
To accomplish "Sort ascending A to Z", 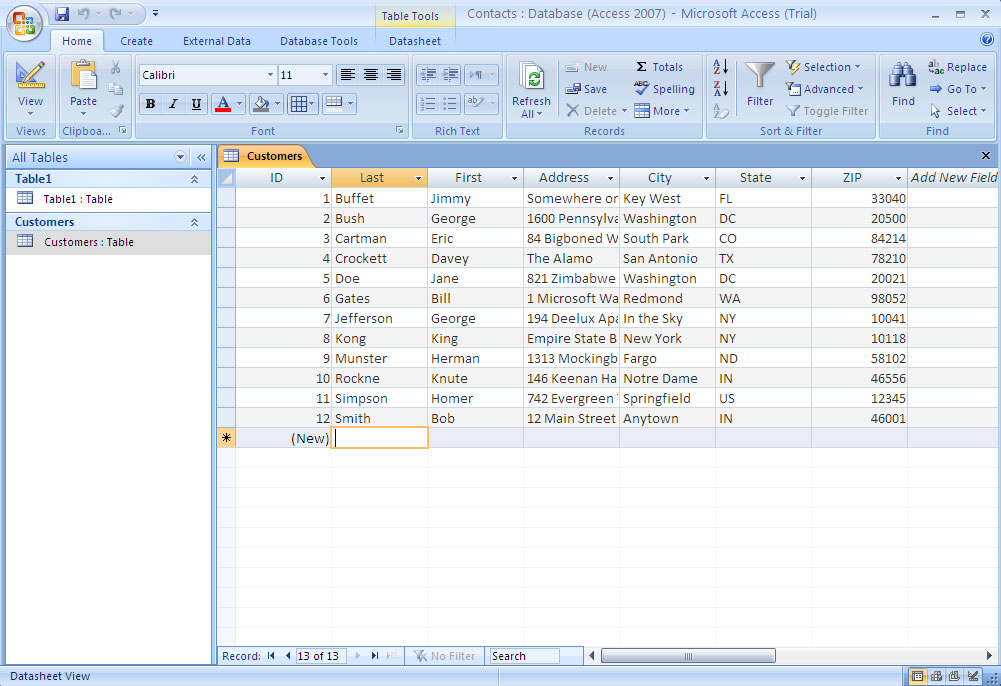I will pyautogui.click(x=721, y=66).
